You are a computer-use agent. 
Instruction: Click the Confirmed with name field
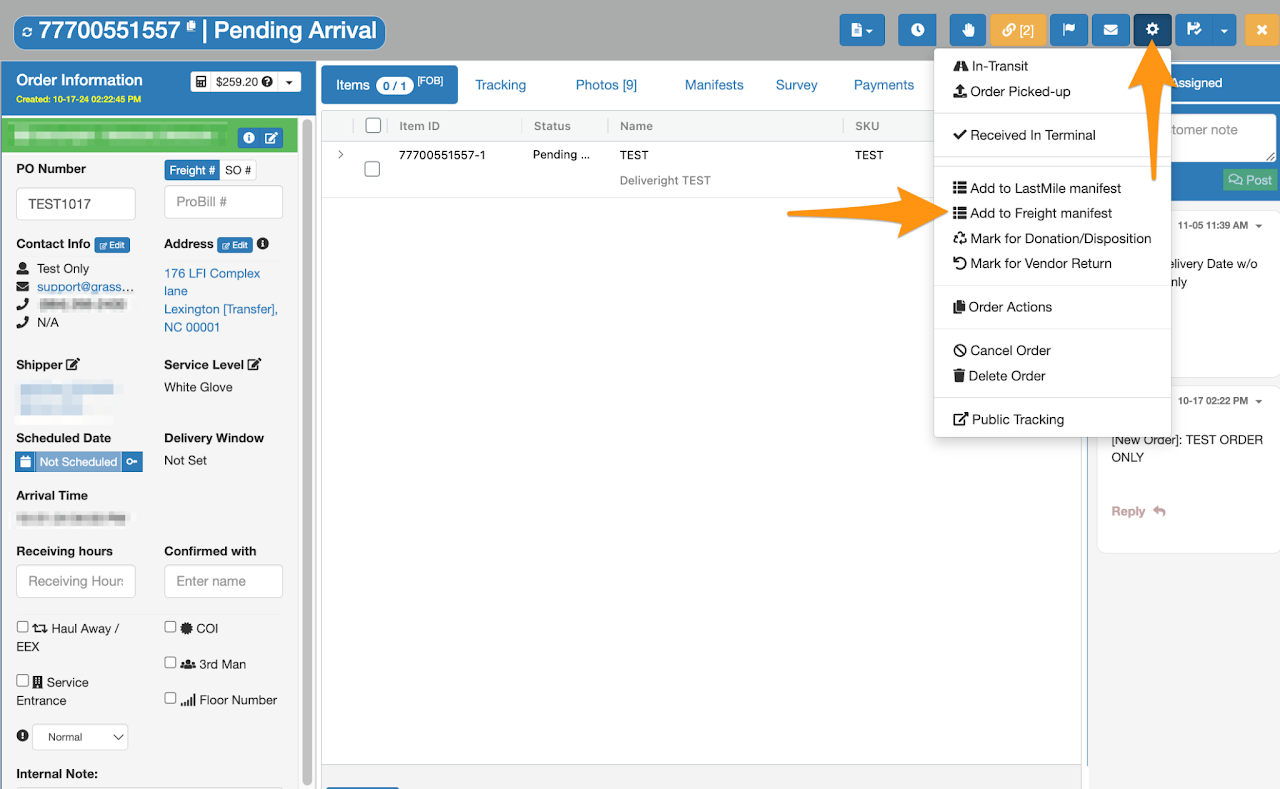tap(223, 581)
